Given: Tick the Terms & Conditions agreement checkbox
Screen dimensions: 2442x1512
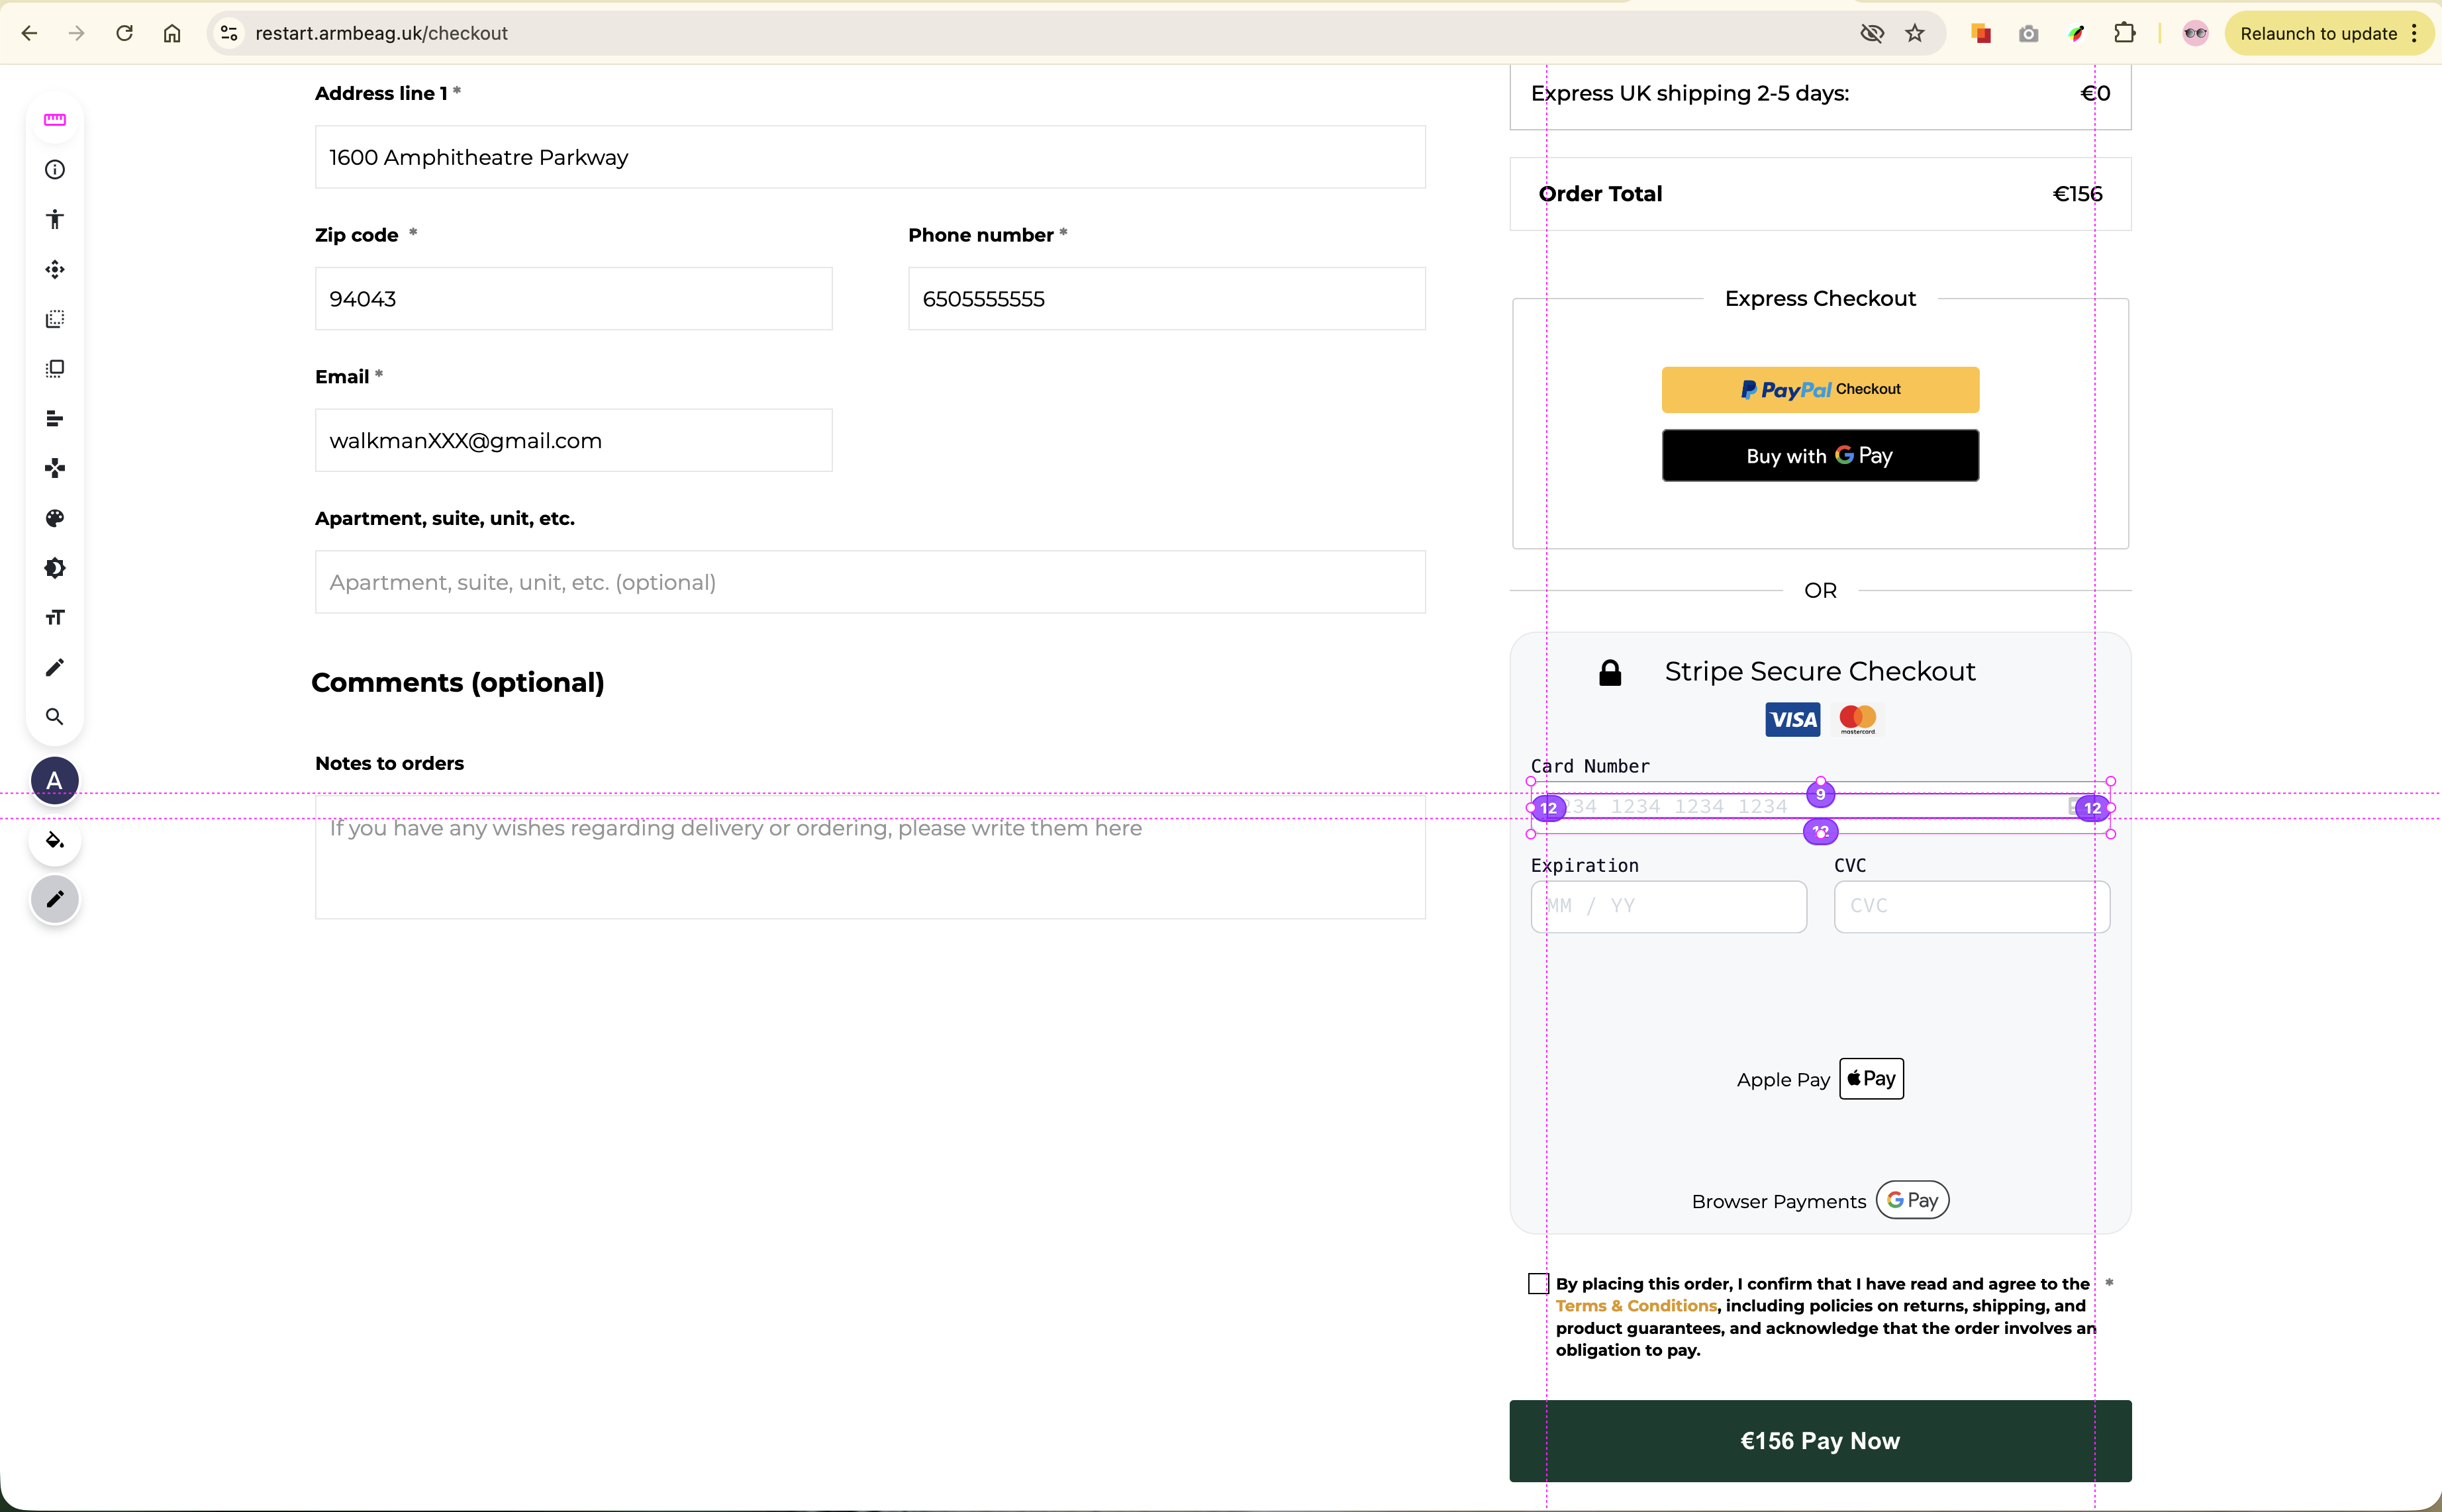Looking at the screenshot, I should pos(1538,1284).
